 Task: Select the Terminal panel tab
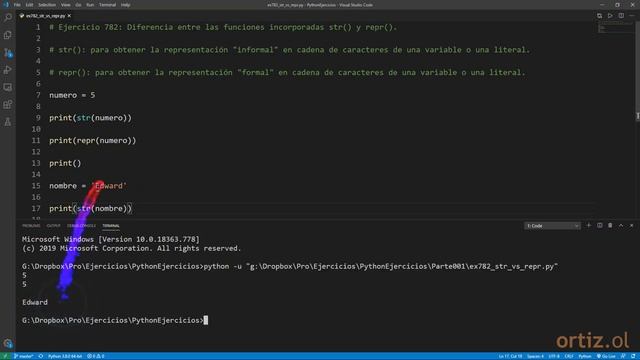(x=111, y=226)
